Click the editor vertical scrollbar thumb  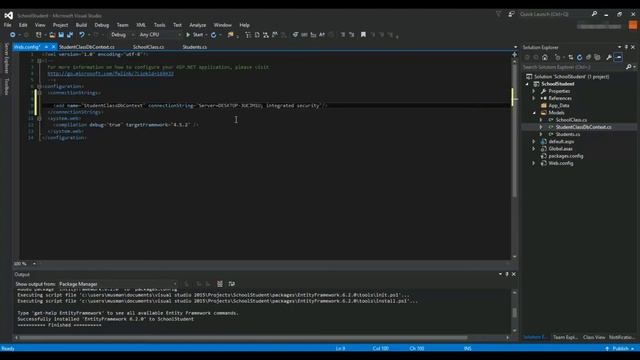515,130
